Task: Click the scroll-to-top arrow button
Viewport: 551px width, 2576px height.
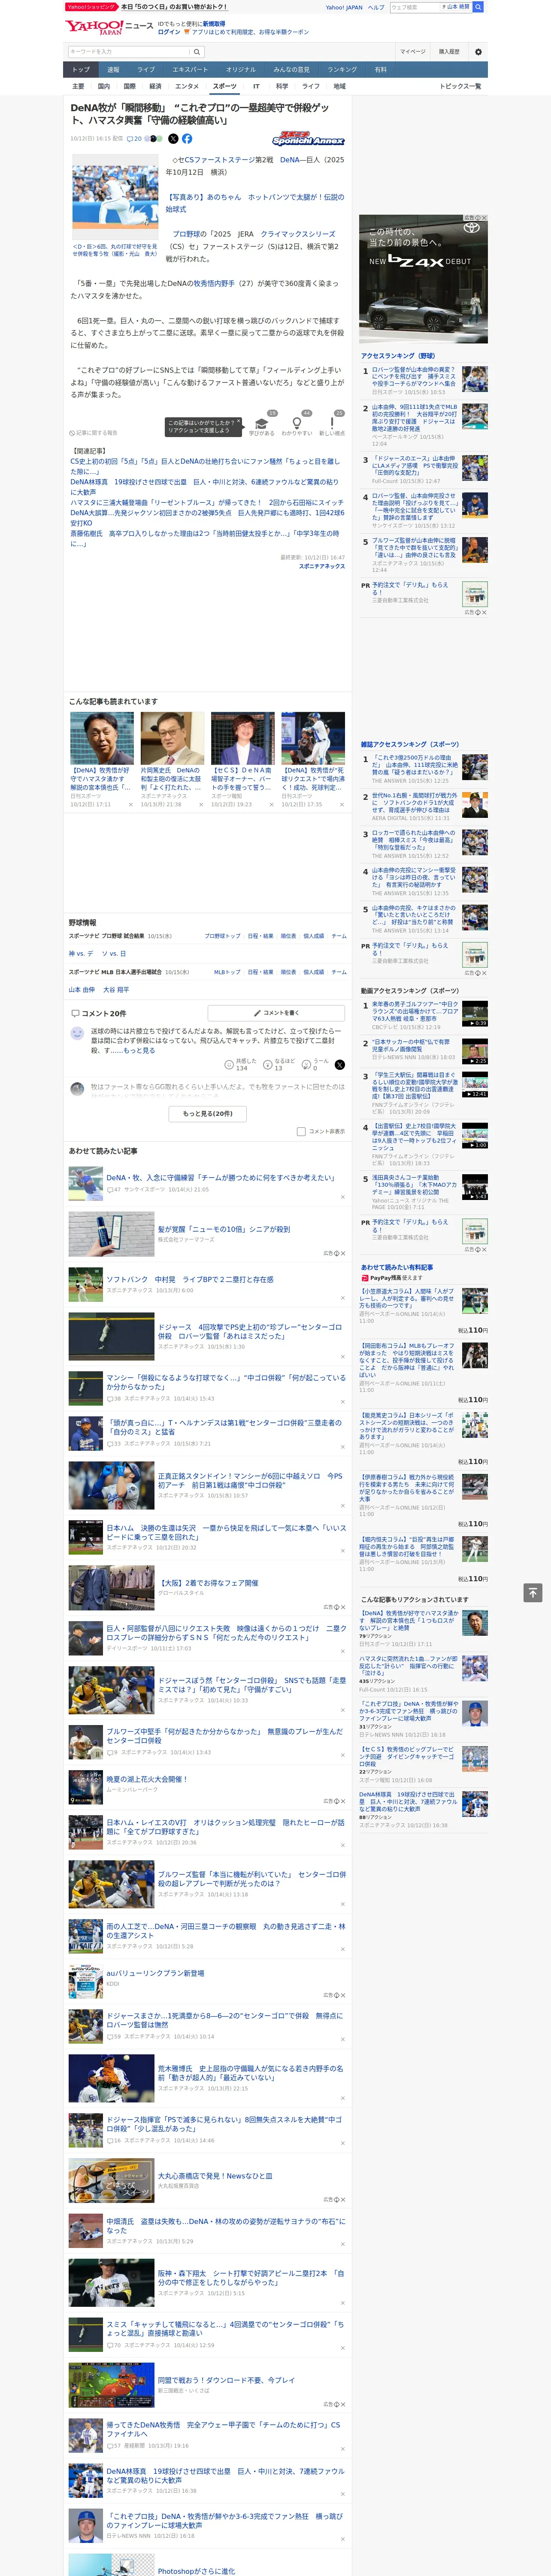Action: coord(532,1592)
